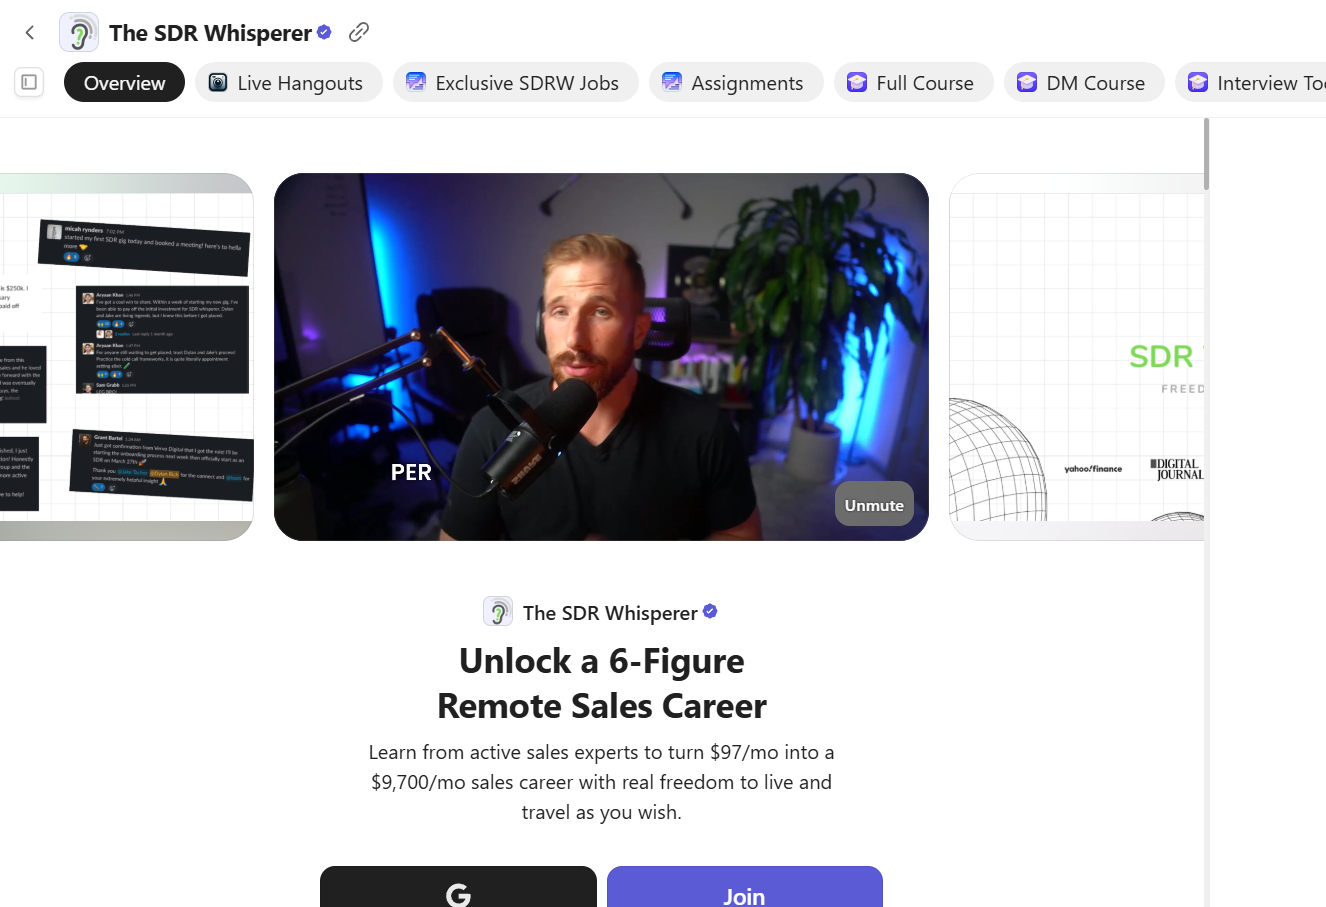Viewport: 1326px width, 907px height.
Task: Toggle the sidebar panel icon
Action: click(x=29, y=82)
